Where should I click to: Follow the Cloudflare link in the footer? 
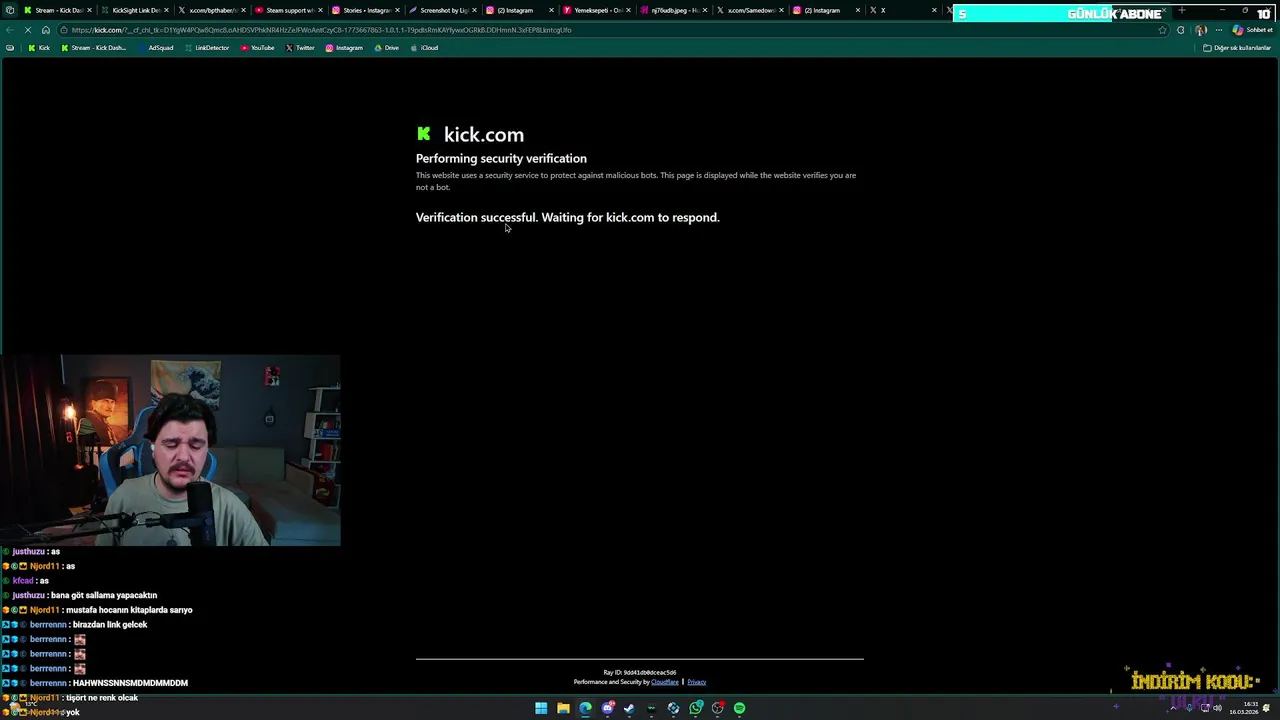click(x=665, y=682)
